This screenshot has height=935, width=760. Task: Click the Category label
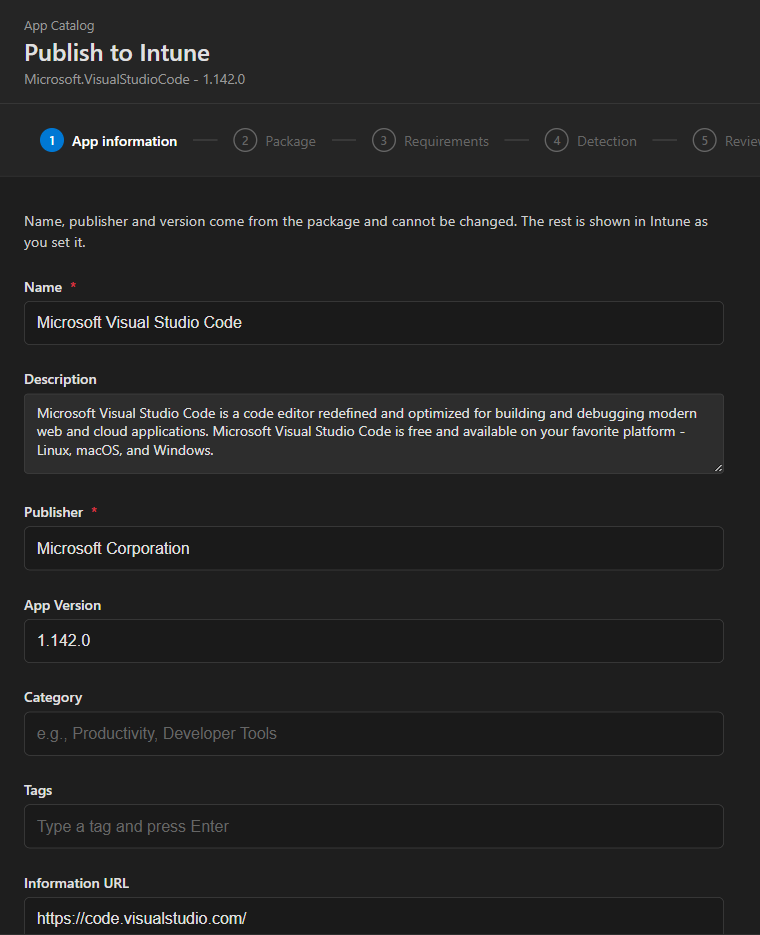[53, 698]
